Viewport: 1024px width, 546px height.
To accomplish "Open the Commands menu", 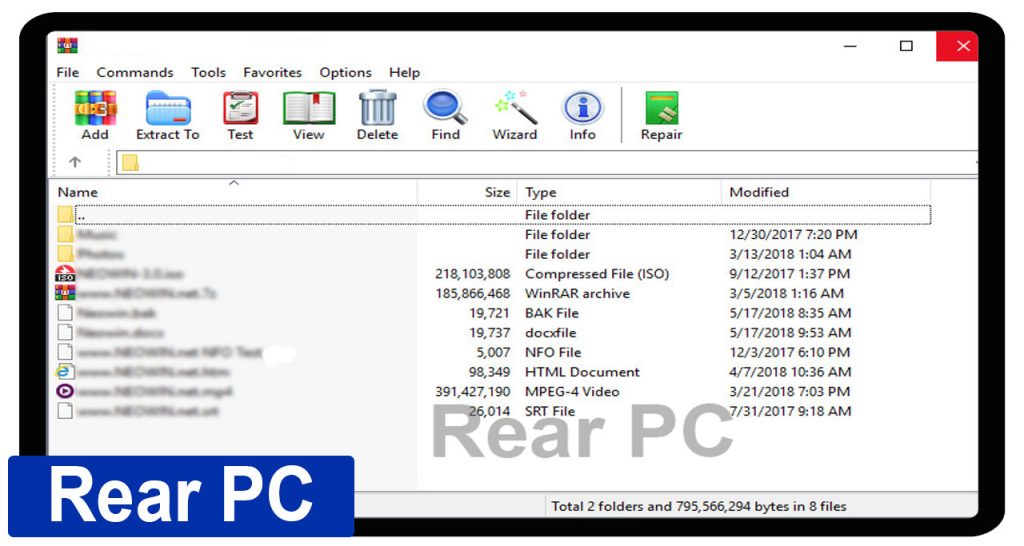I will (x=135, y=72).
